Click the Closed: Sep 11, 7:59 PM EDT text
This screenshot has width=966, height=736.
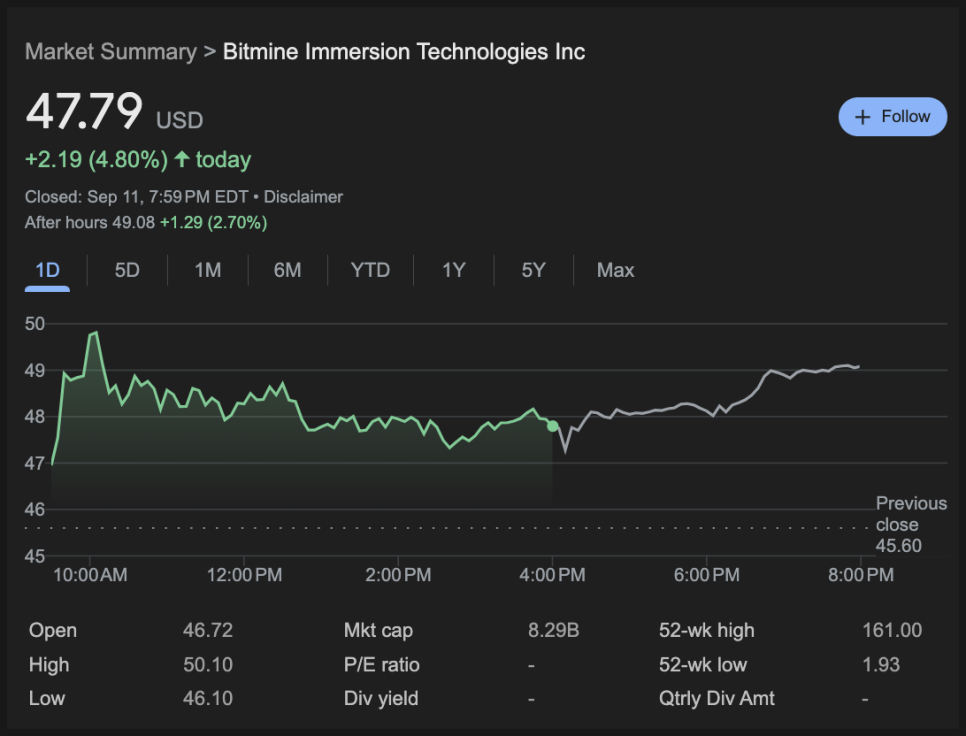click(x=136, y=197)
